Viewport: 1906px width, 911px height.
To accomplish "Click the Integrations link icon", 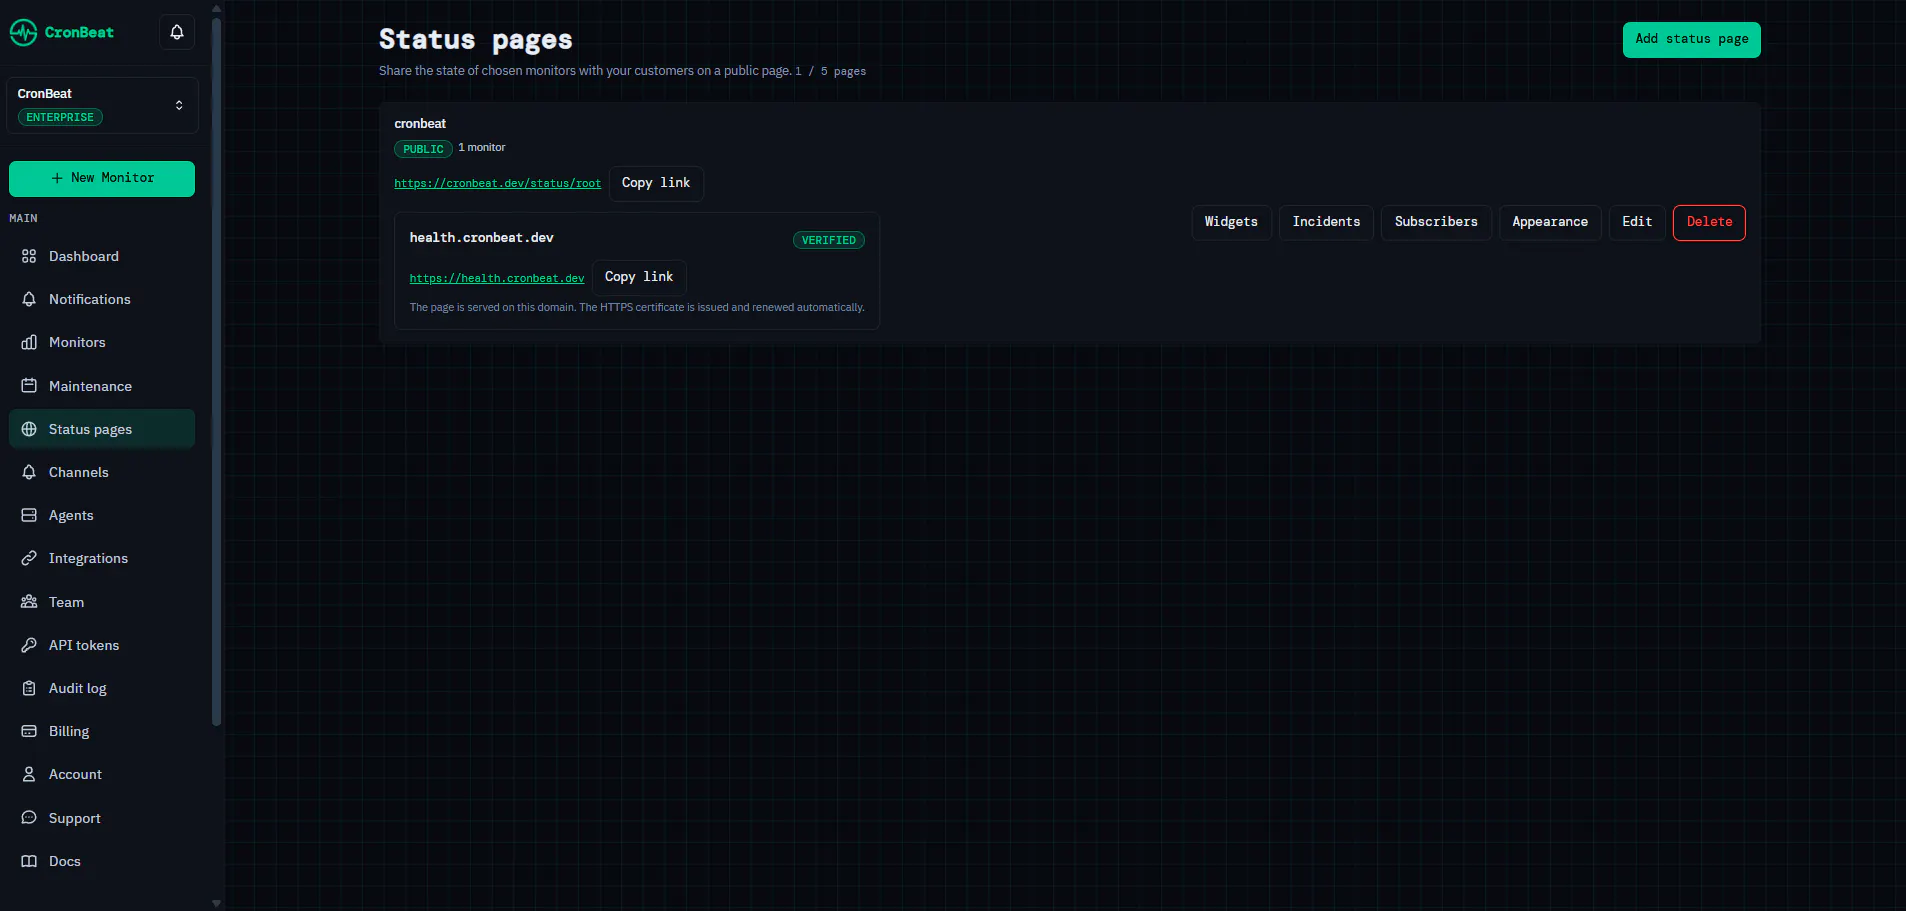I will (x=29, y=558).
